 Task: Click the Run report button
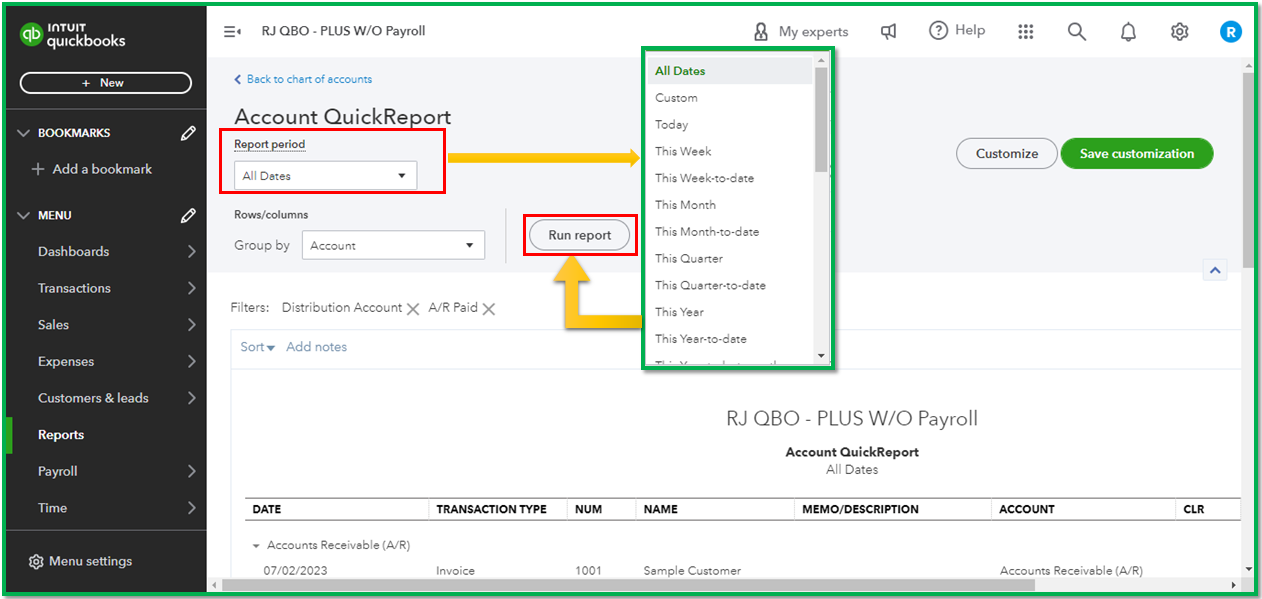579,234
